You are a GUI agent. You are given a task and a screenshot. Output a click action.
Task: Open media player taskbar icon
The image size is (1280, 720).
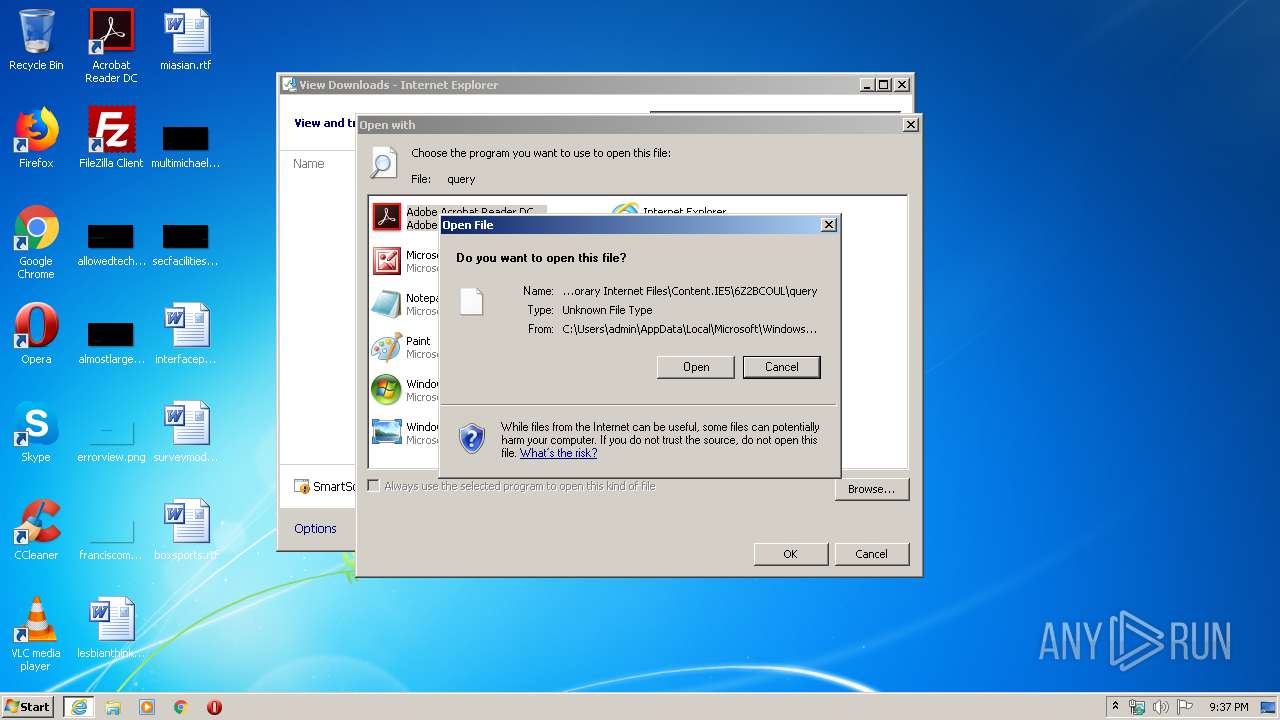[147, 707]
